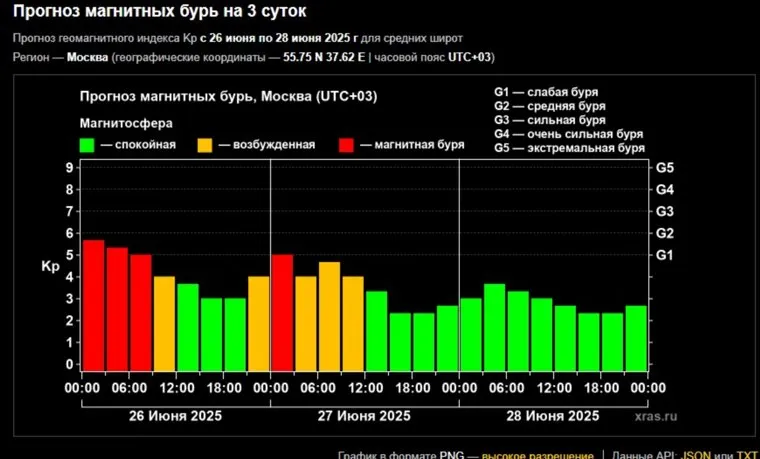Click the '26 Июня 2025' date label
760x459 pixels.
pos(176,415)
